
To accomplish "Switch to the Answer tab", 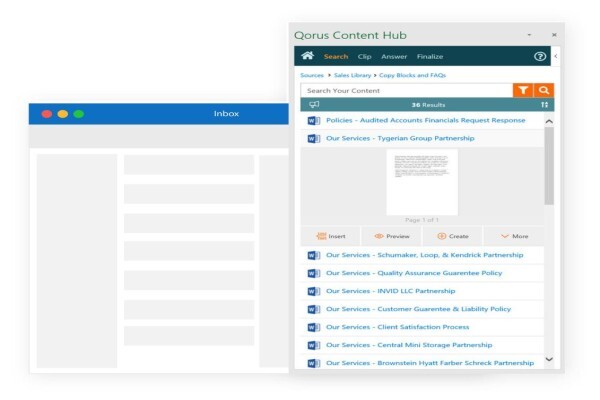I will coord(394,56).
